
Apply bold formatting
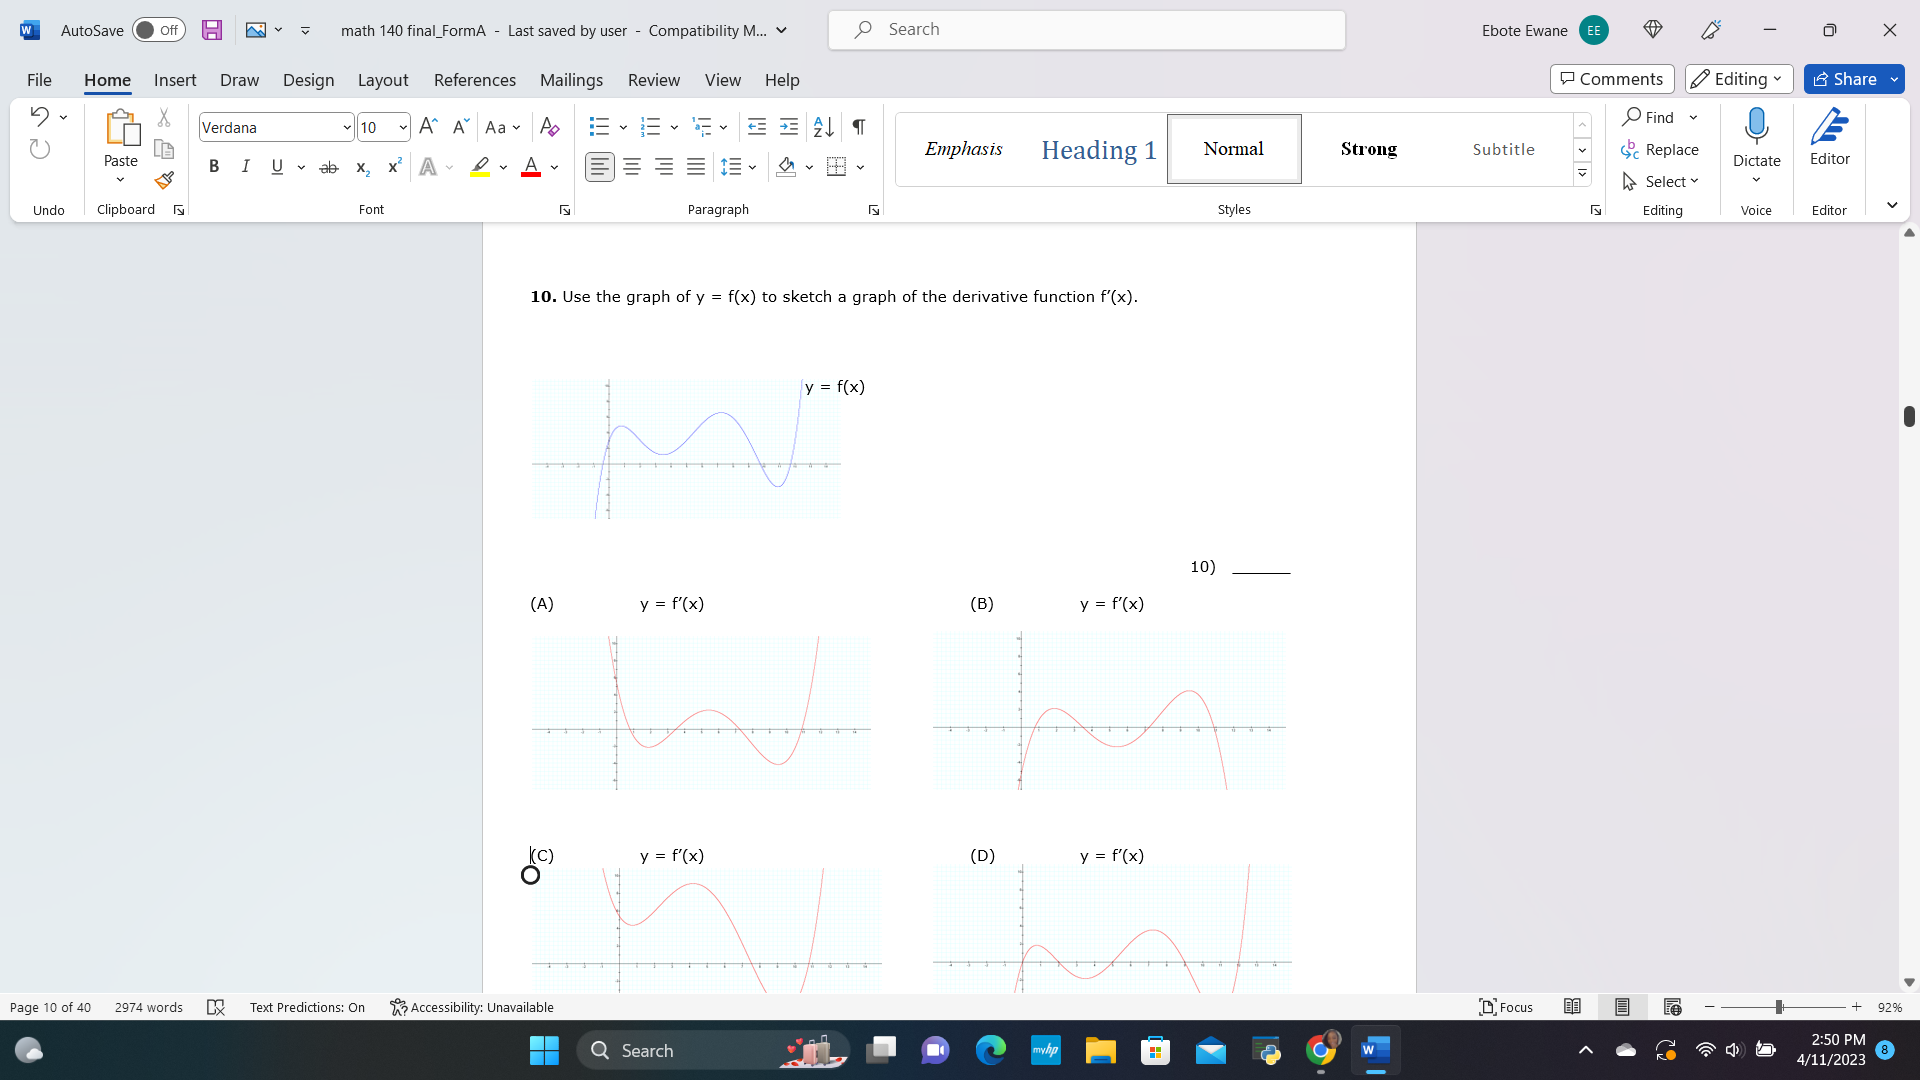[213, 166]
